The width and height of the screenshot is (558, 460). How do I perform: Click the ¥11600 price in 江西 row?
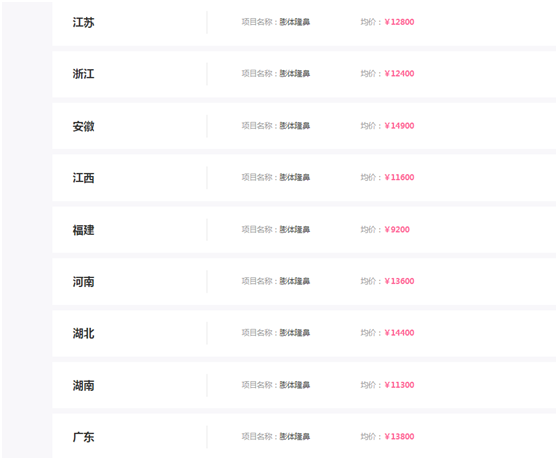pos(399,178)
